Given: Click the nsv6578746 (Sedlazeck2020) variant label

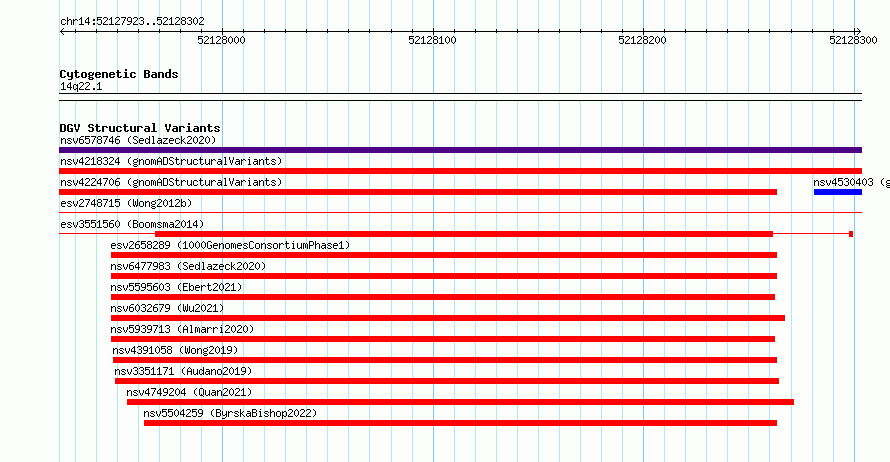Looking at the screenshot, I should [x=138, y=140].
